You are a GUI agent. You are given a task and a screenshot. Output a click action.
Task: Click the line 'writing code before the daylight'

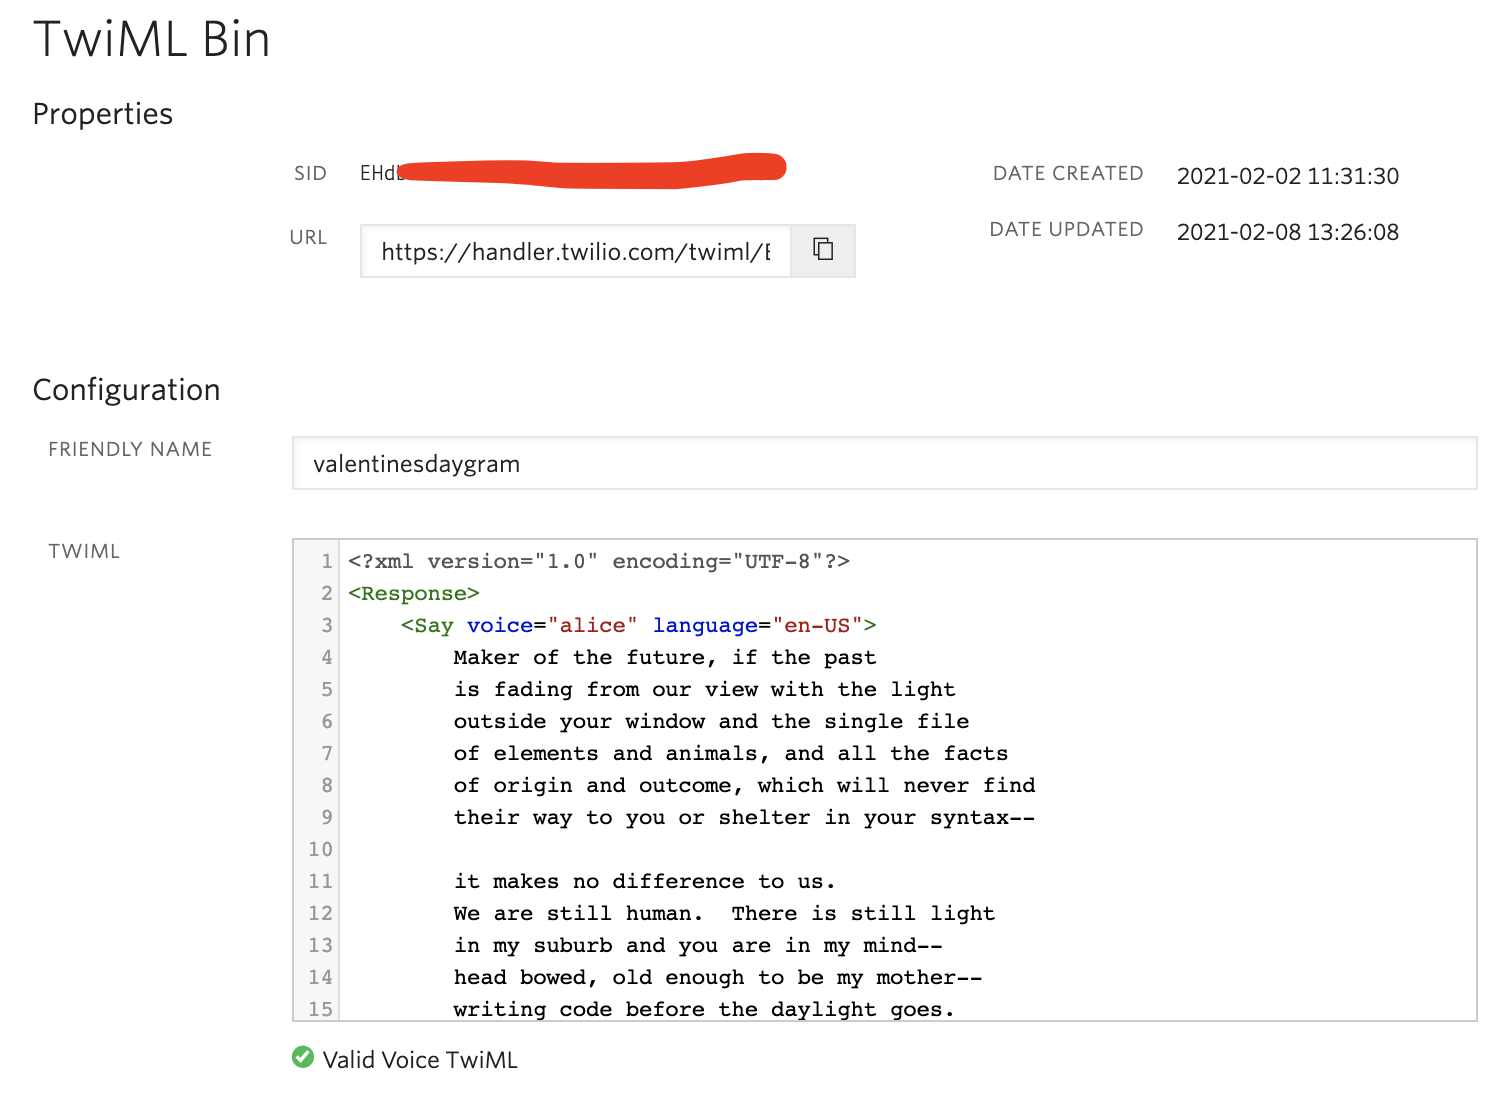coord(703,1008)
